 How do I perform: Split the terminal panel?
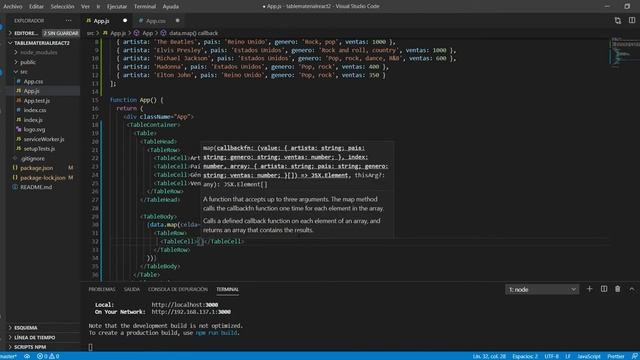604,289
